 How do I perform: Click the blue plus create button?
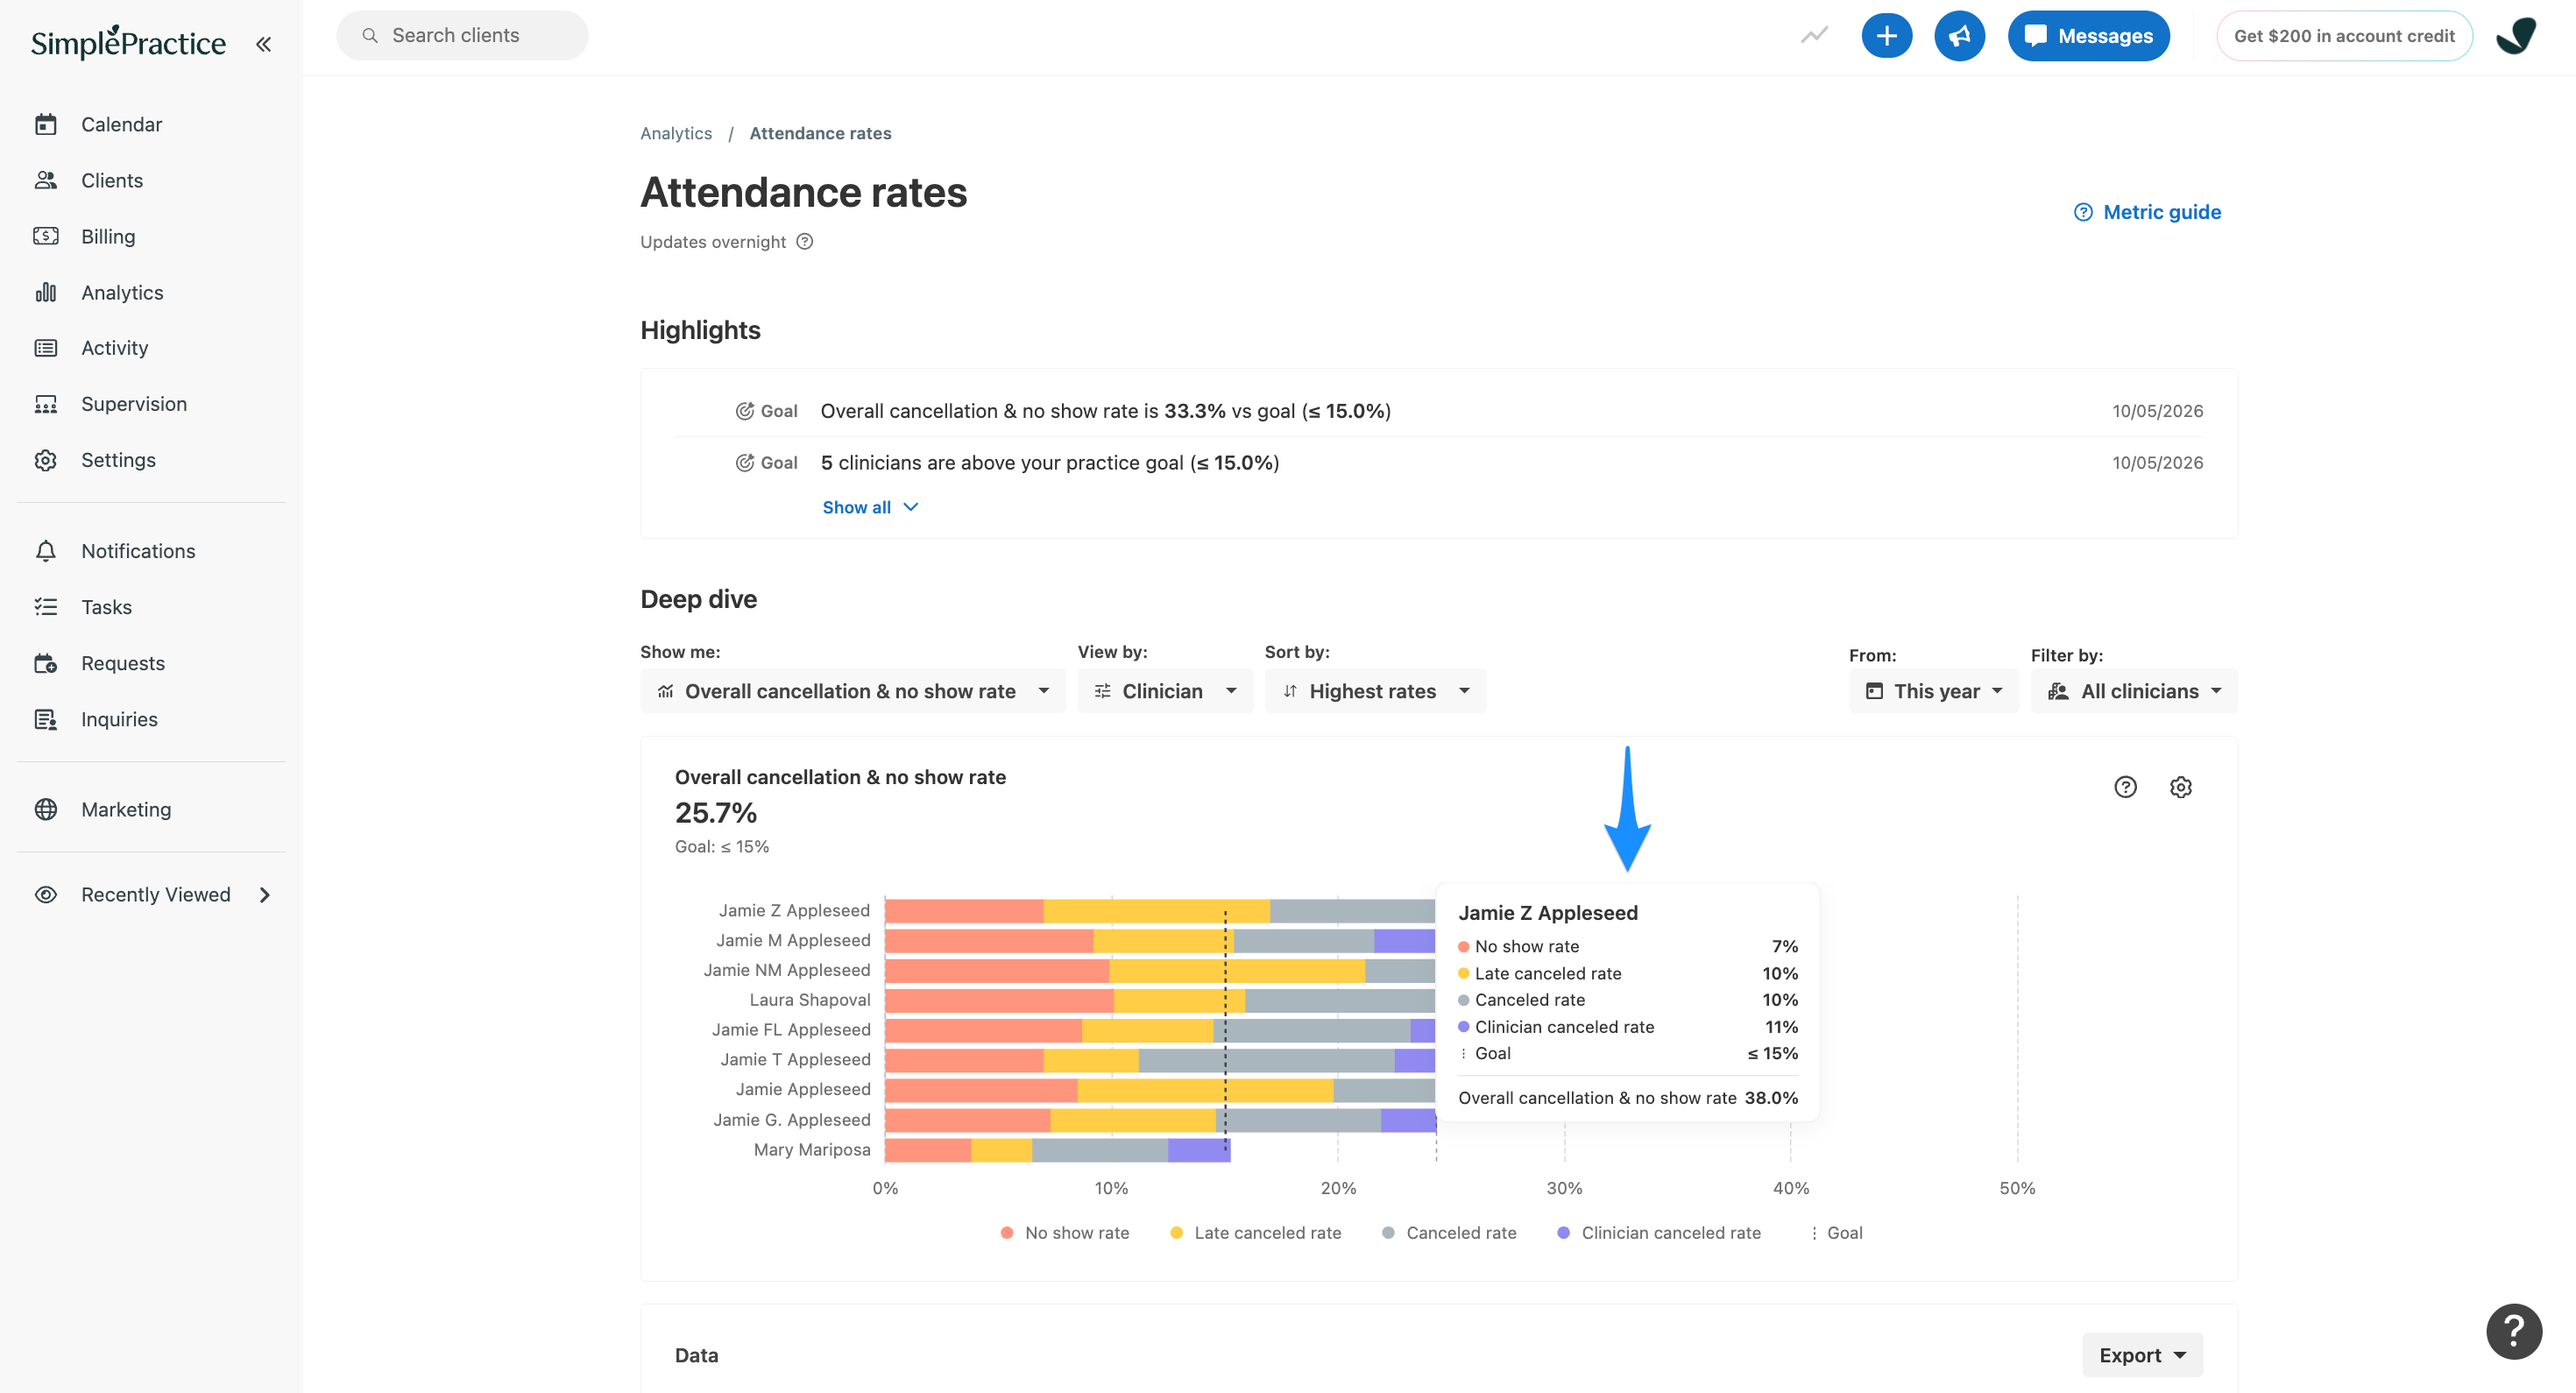(1886, 36)
